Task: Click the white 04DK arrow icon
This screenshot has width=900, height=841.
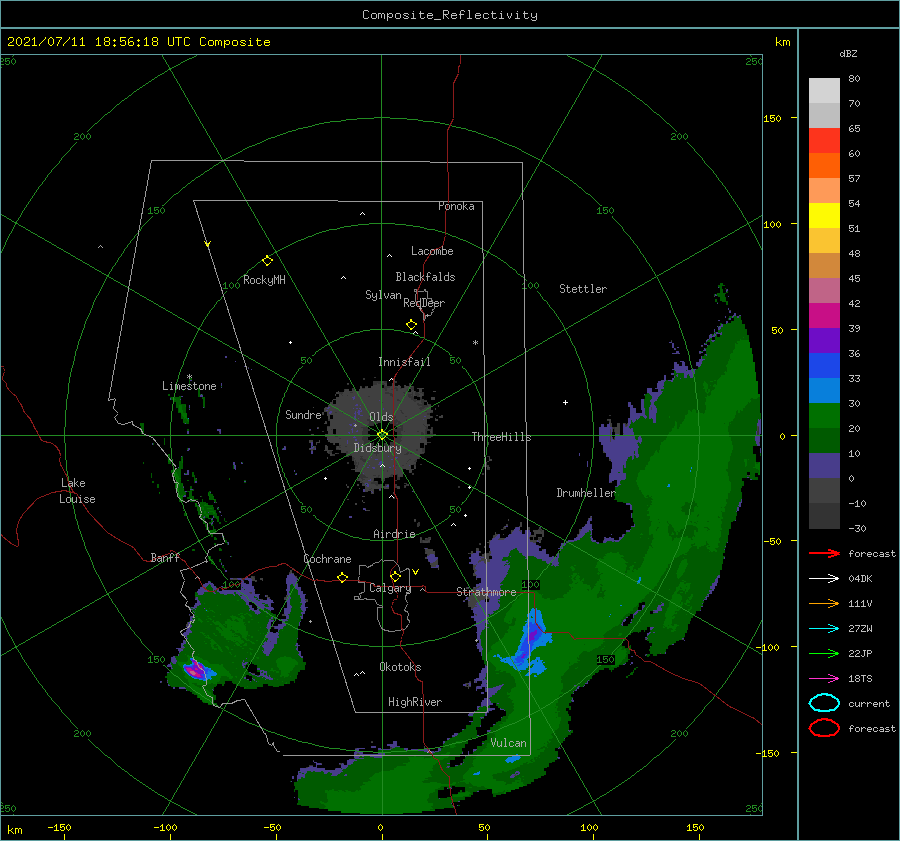Action: coord(824,579)
